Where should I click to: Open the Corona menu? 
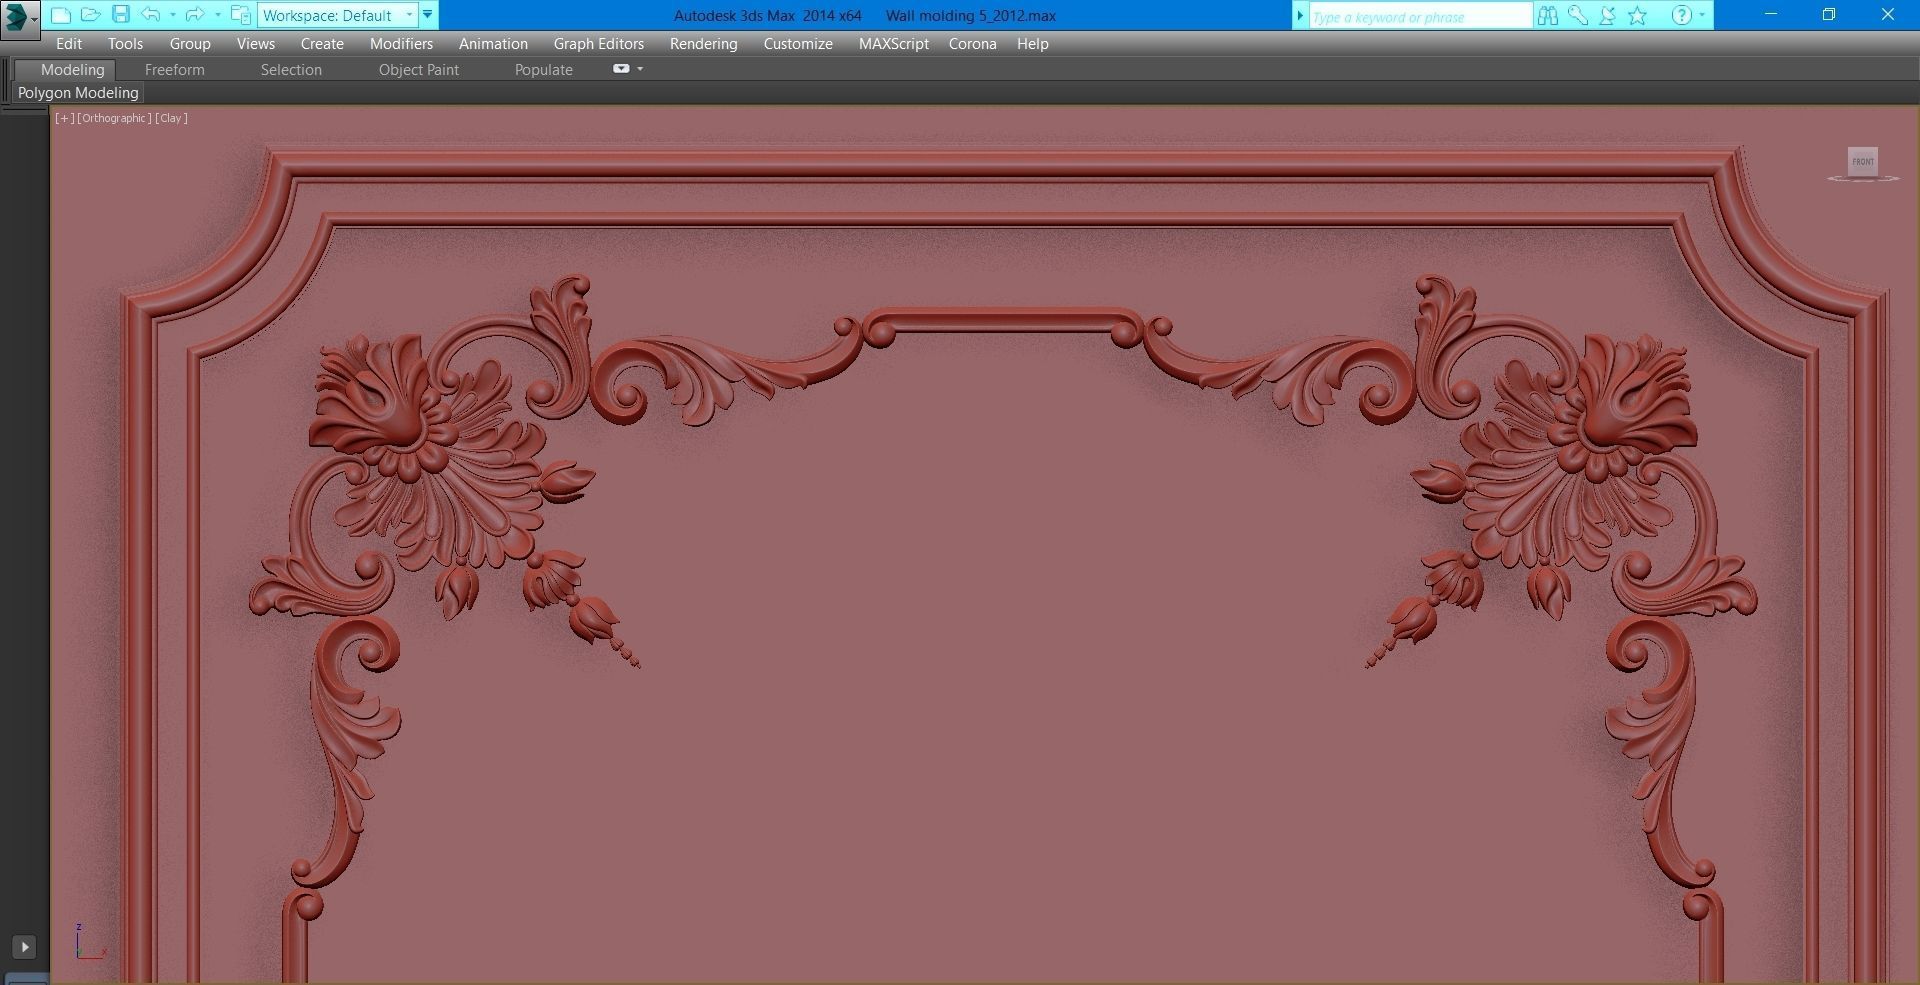pyautogui.click(x=972, y=44)
